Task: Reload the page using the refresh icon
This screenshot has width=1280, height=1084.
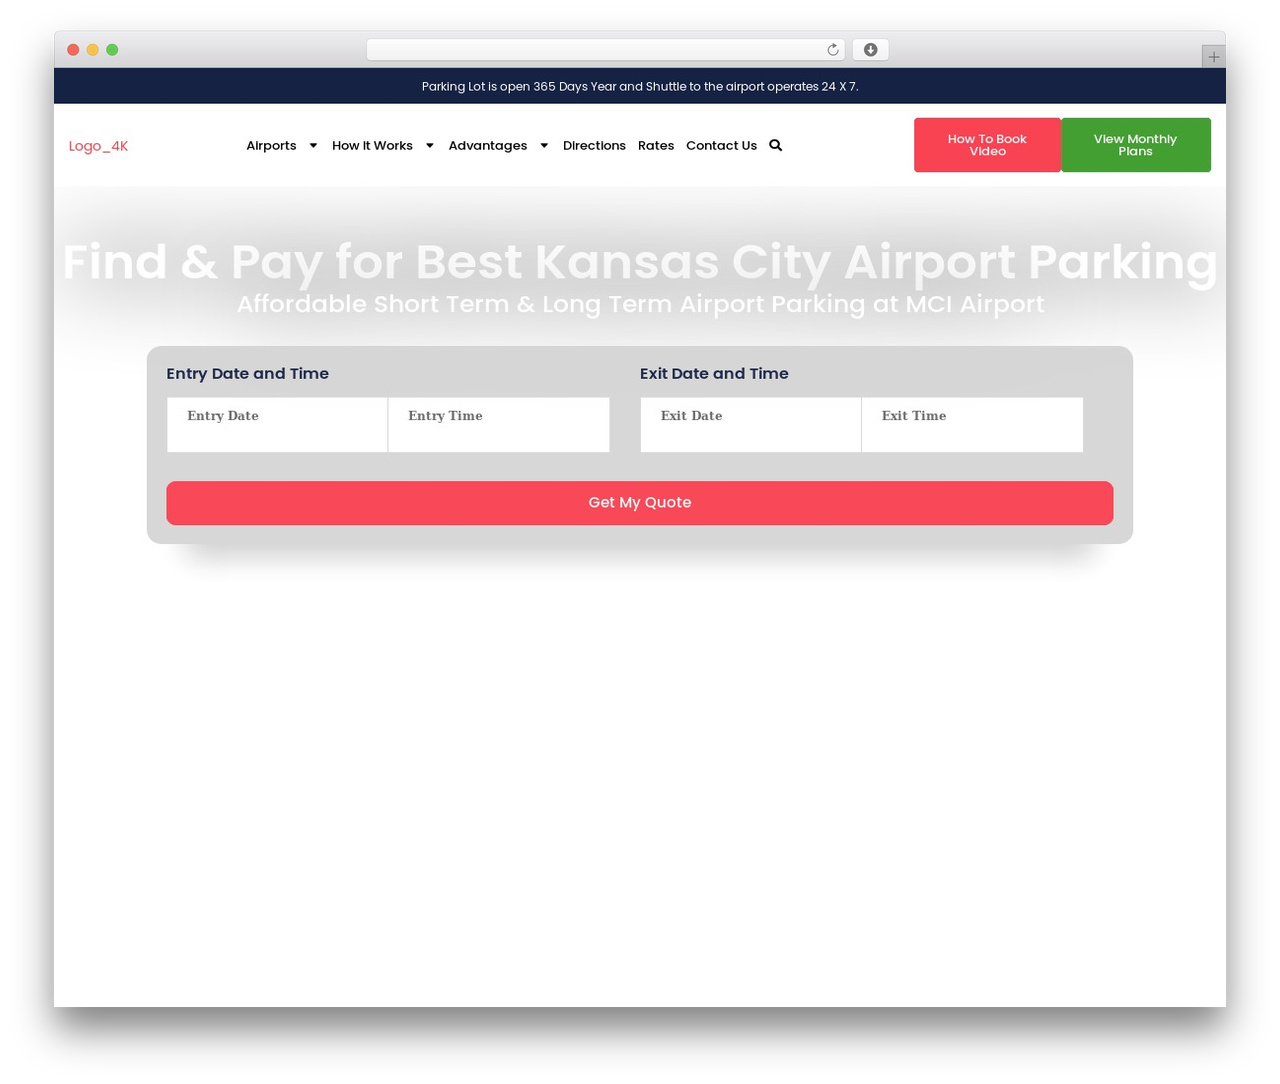Action: pos(832,50)
